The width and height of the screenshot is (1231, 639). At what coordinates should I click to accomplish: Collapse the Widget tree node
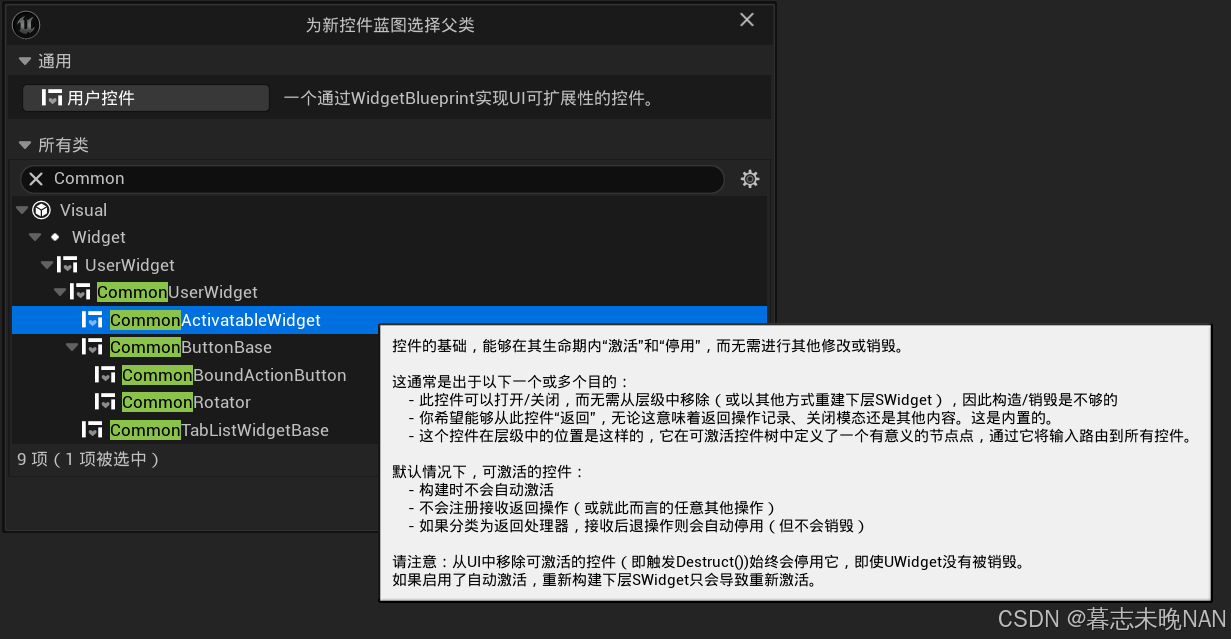pos(35,237)
